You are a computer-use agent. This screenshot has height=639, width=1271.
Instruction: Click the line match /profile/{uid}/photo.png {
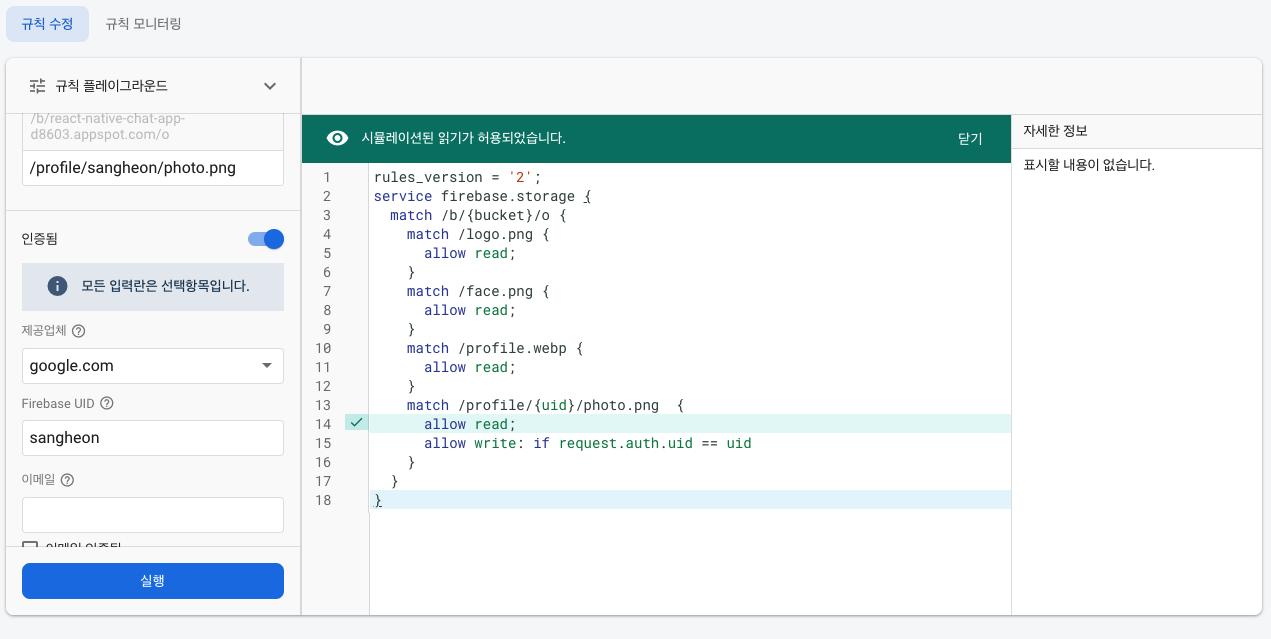coord(545,405)
